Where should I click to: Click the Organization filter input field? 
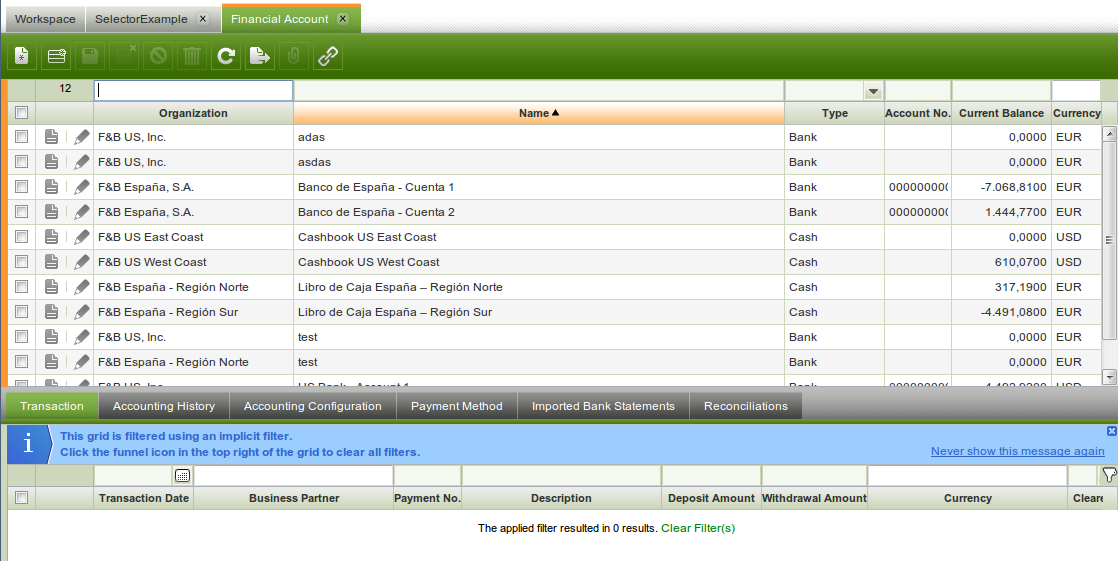coord(193,91)
